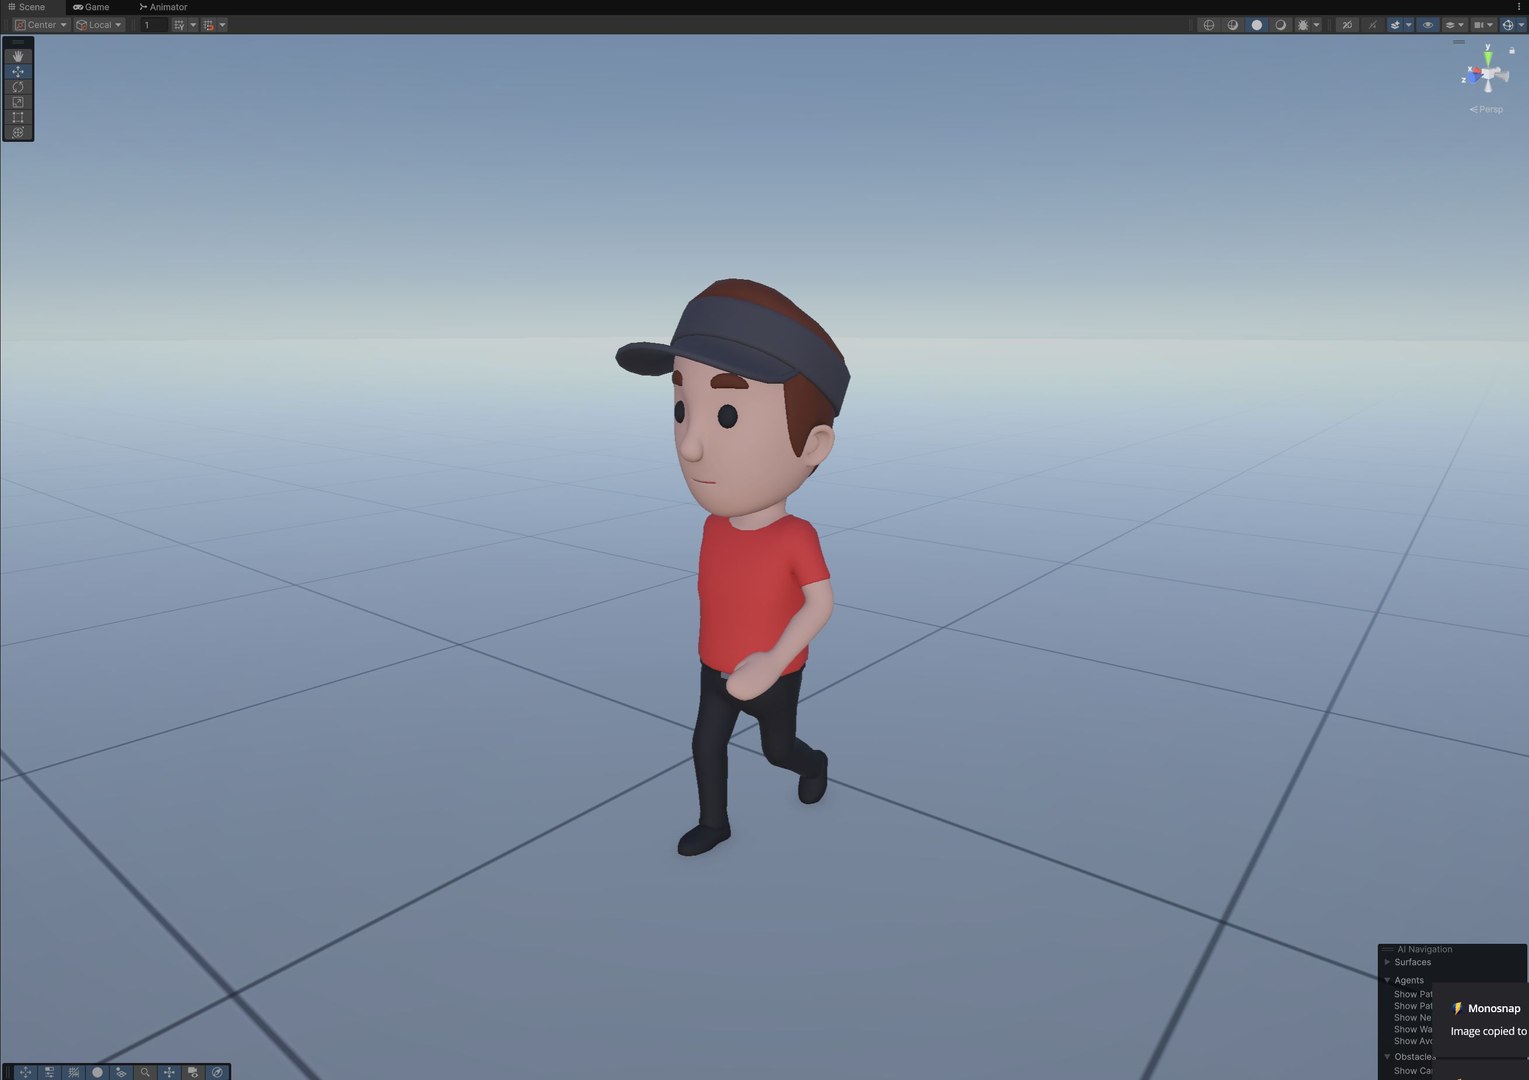Image resolution: width=1529 pixels, height=1080 pixels.
Task: Click the green Y axis on orientation gizmo
Action: pos(1488,56)
